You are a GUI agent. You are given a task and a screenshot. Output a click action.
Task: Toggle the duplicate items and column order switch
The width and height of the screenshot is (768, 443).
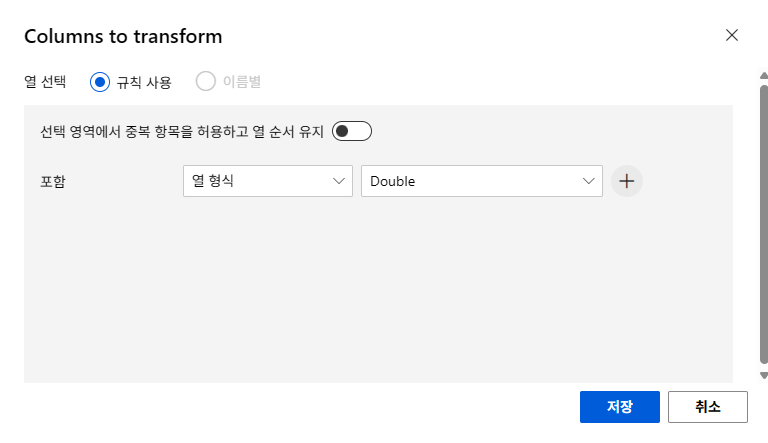(352, 131)
